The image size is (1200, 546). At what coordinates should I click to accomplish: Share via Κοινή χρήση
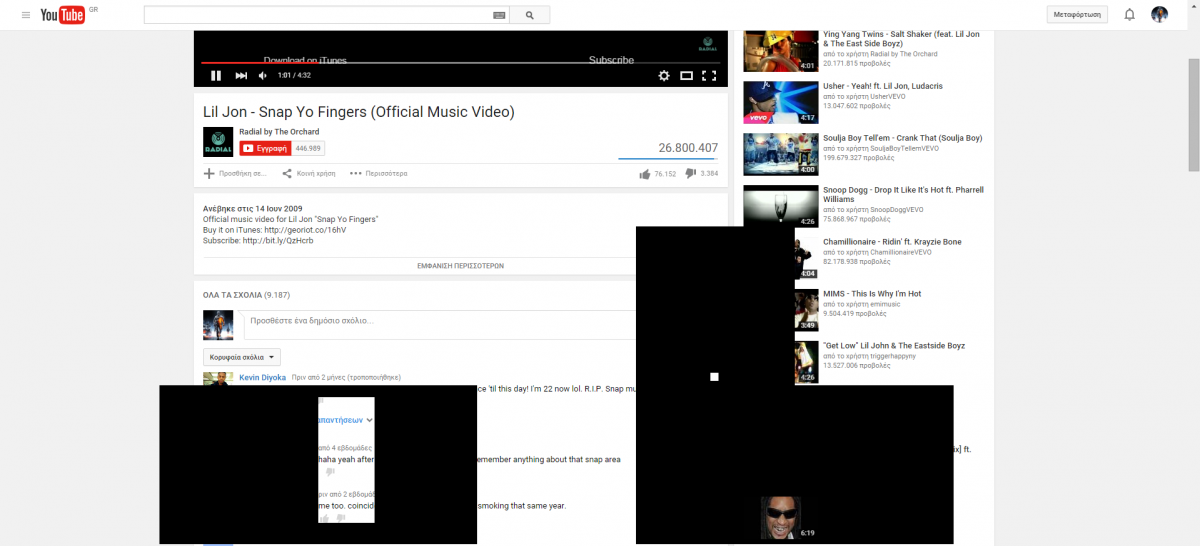pyautogui.click(x=308, y=173)
